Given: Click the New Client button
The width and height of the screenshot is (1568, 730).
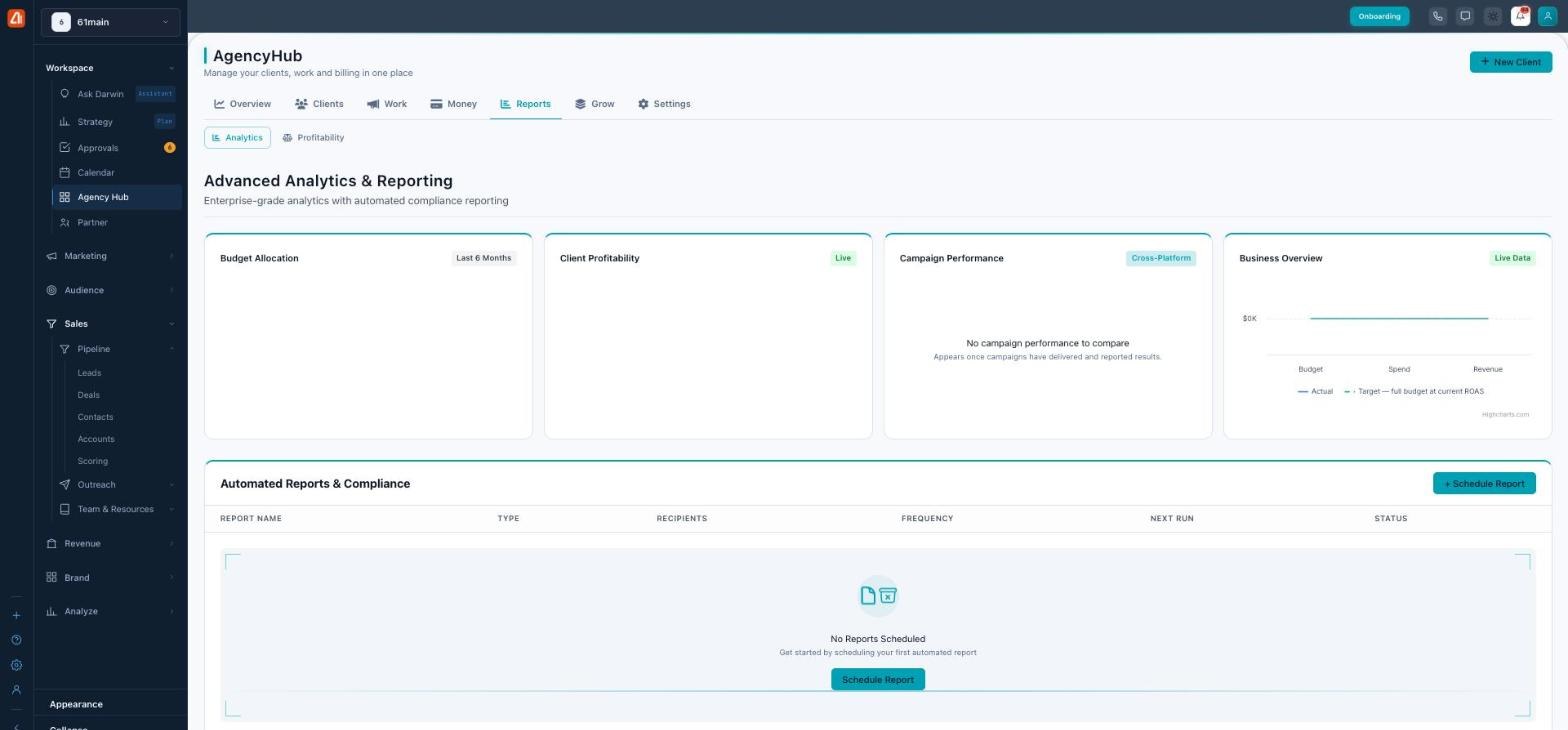Looking at the screenshot, I should click(x=1510, y=62).
